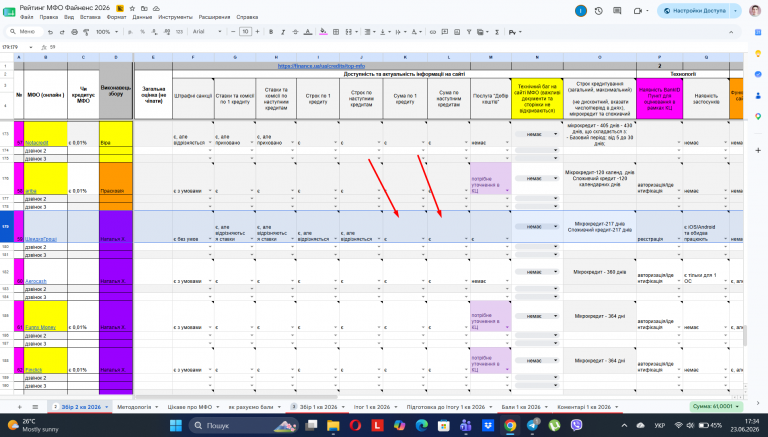The height and width of the screenshot is (437, 768).
Task: Open sharing options dropdown arrow
Action: tap(735, 11)
